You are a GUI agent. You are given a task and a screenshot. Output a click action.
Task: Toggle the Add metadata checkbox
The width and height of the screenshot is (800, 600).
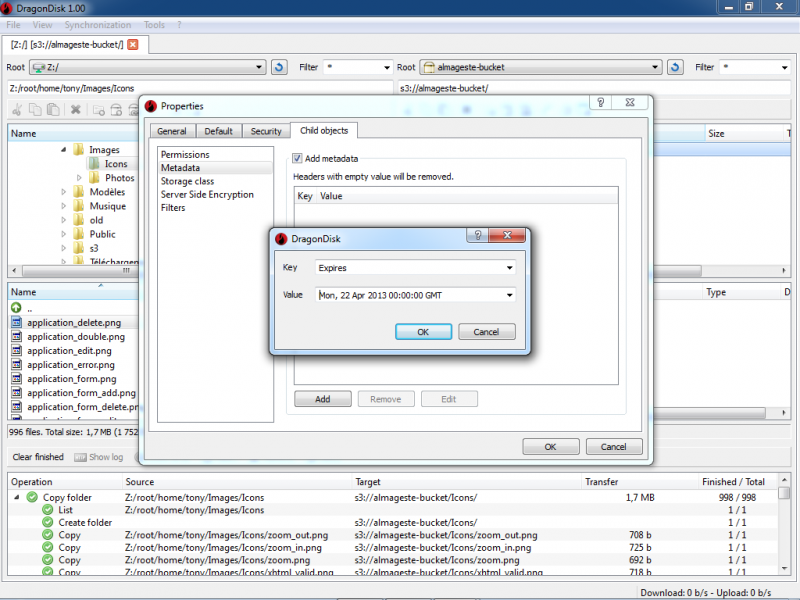(297, 158)
